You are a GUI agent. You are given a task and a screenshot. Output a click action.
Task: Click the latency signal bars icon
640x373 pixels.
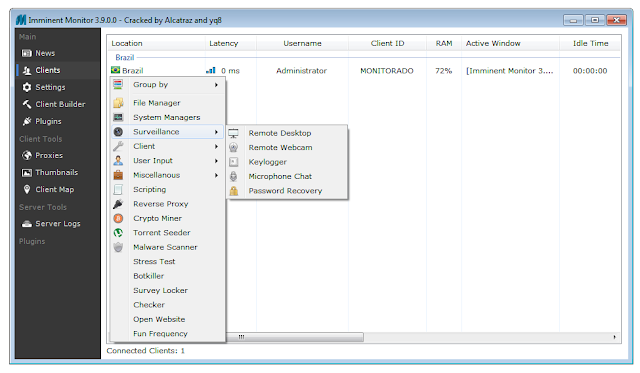click(211, 71)
